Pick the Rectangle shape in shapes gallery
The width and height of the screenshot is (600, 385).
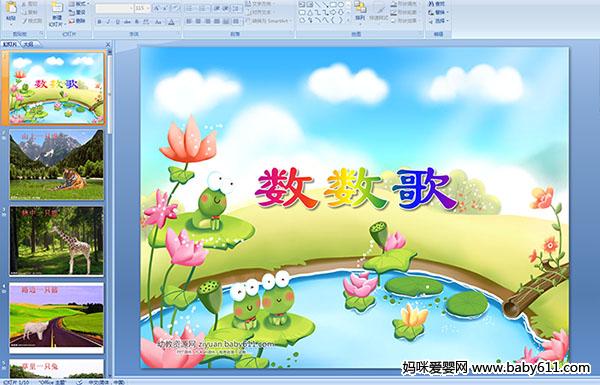(333, 4)
